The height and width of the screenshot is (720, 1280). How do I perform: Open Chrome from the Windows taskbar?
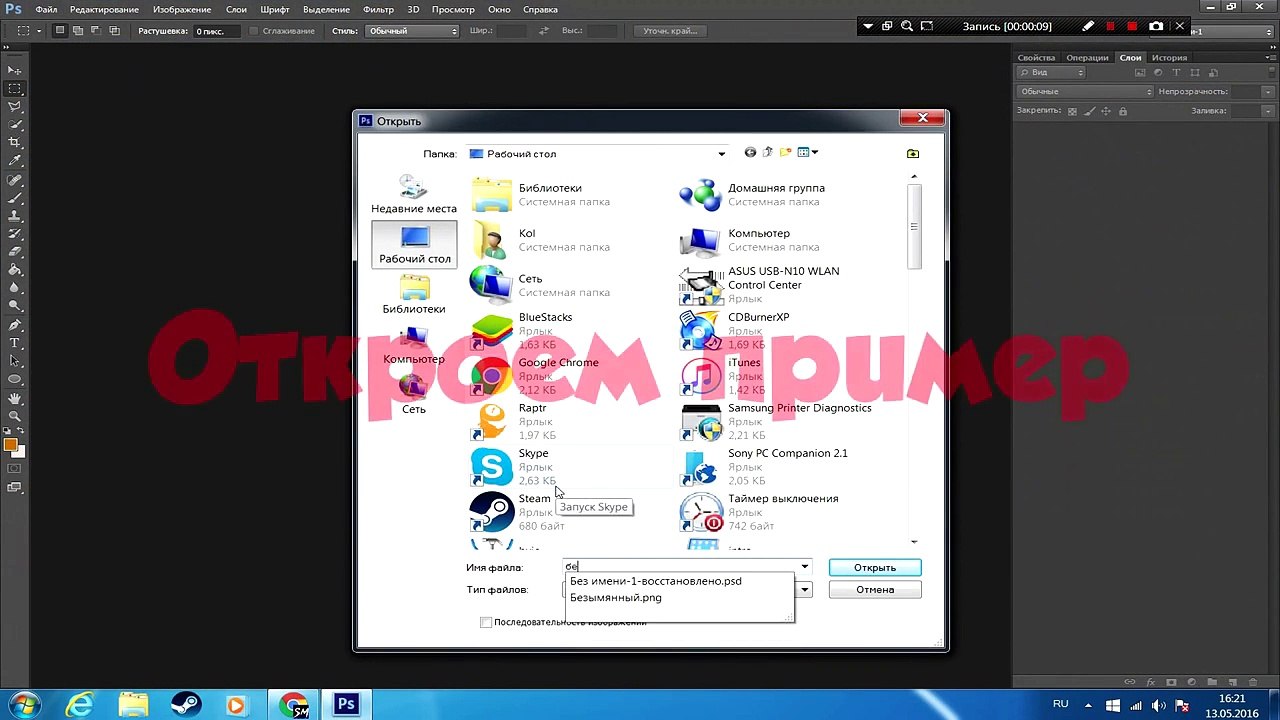[294, 705]
